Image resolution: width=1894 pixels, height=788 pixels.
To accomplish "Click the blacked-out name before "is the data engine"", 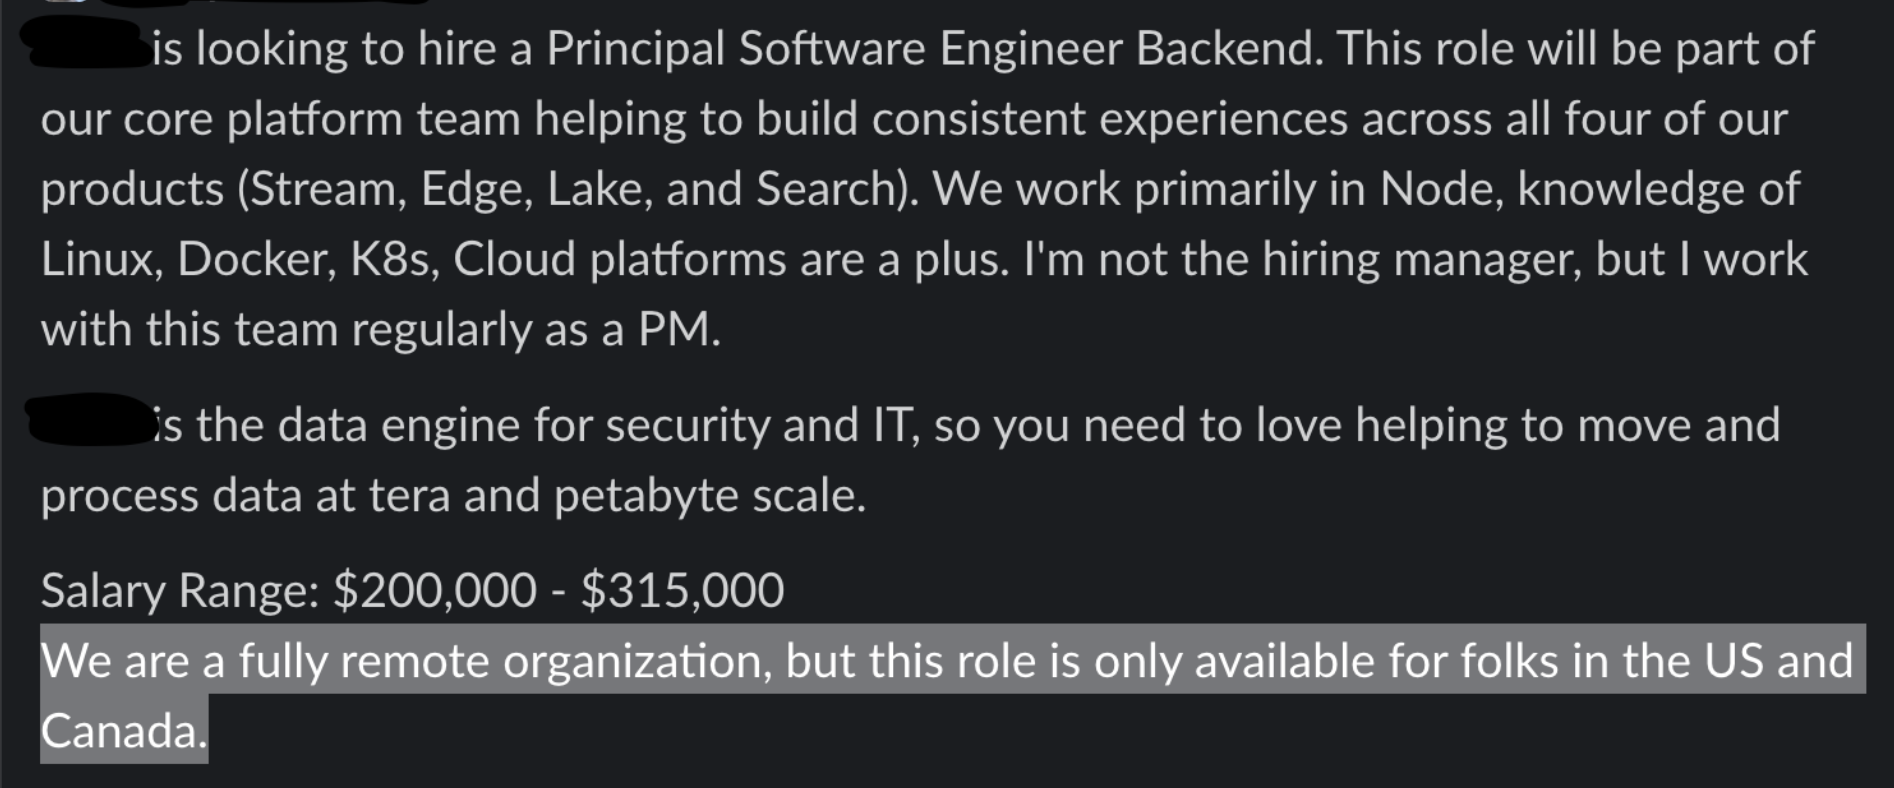I will pos(88,420).
